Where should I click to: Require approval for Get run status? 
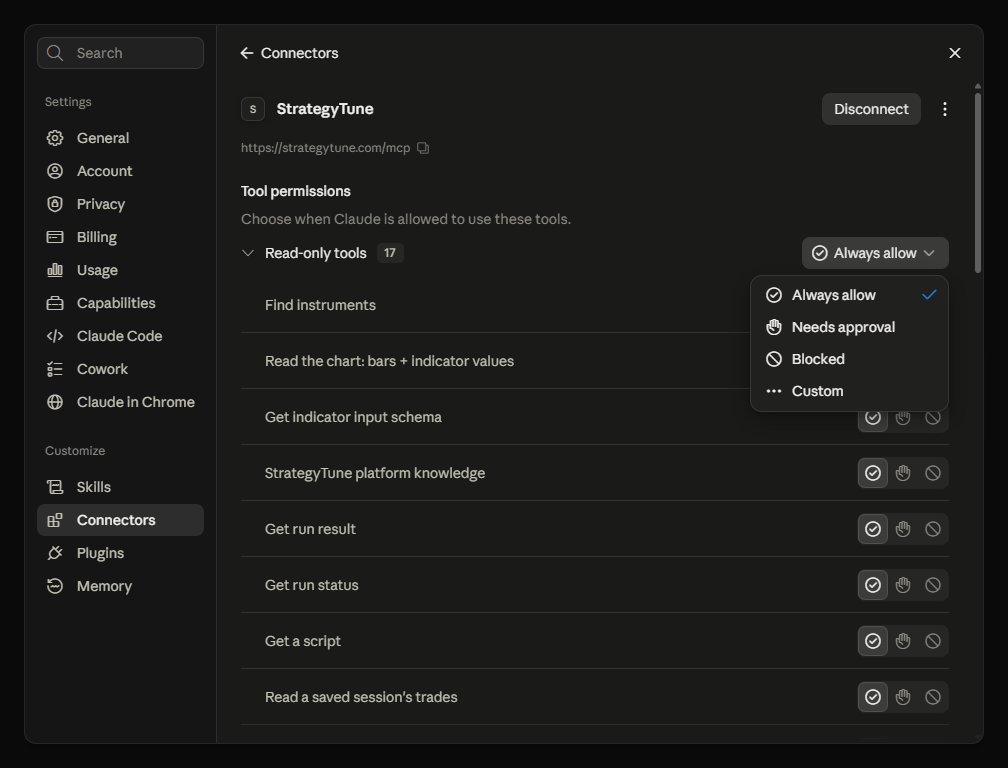903,585
